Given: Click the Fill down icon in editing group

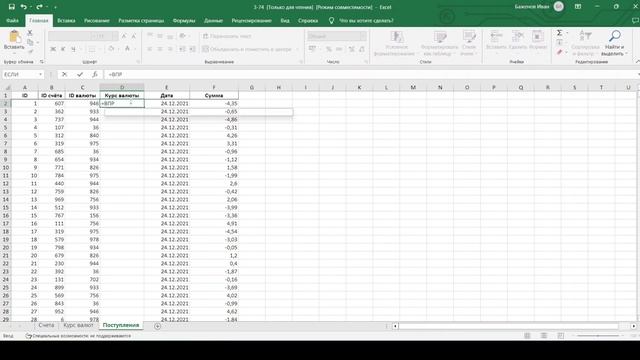Looking at the screenshot, I should 560,42.
